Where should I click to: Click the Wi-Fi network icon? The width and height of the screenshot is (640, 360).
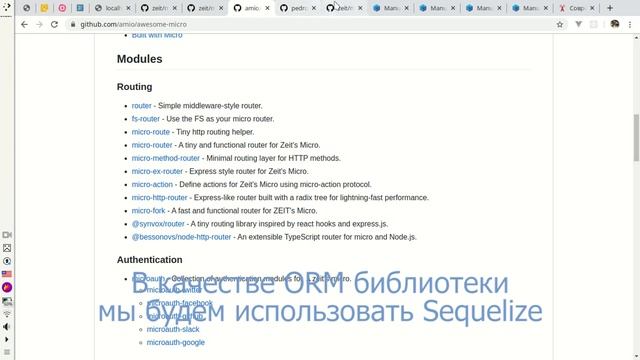7,313
